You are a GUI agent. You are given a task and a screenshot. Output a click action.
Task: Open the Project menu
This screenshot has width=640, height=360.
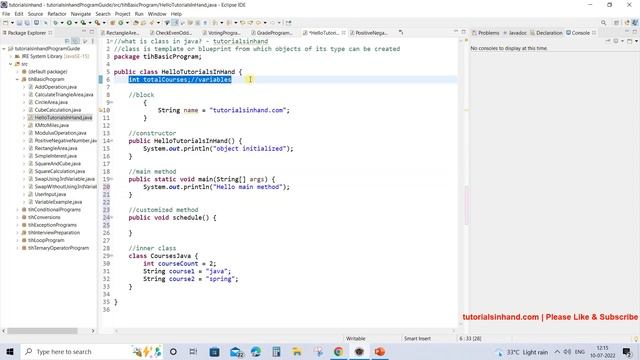[x=122, y=14]
